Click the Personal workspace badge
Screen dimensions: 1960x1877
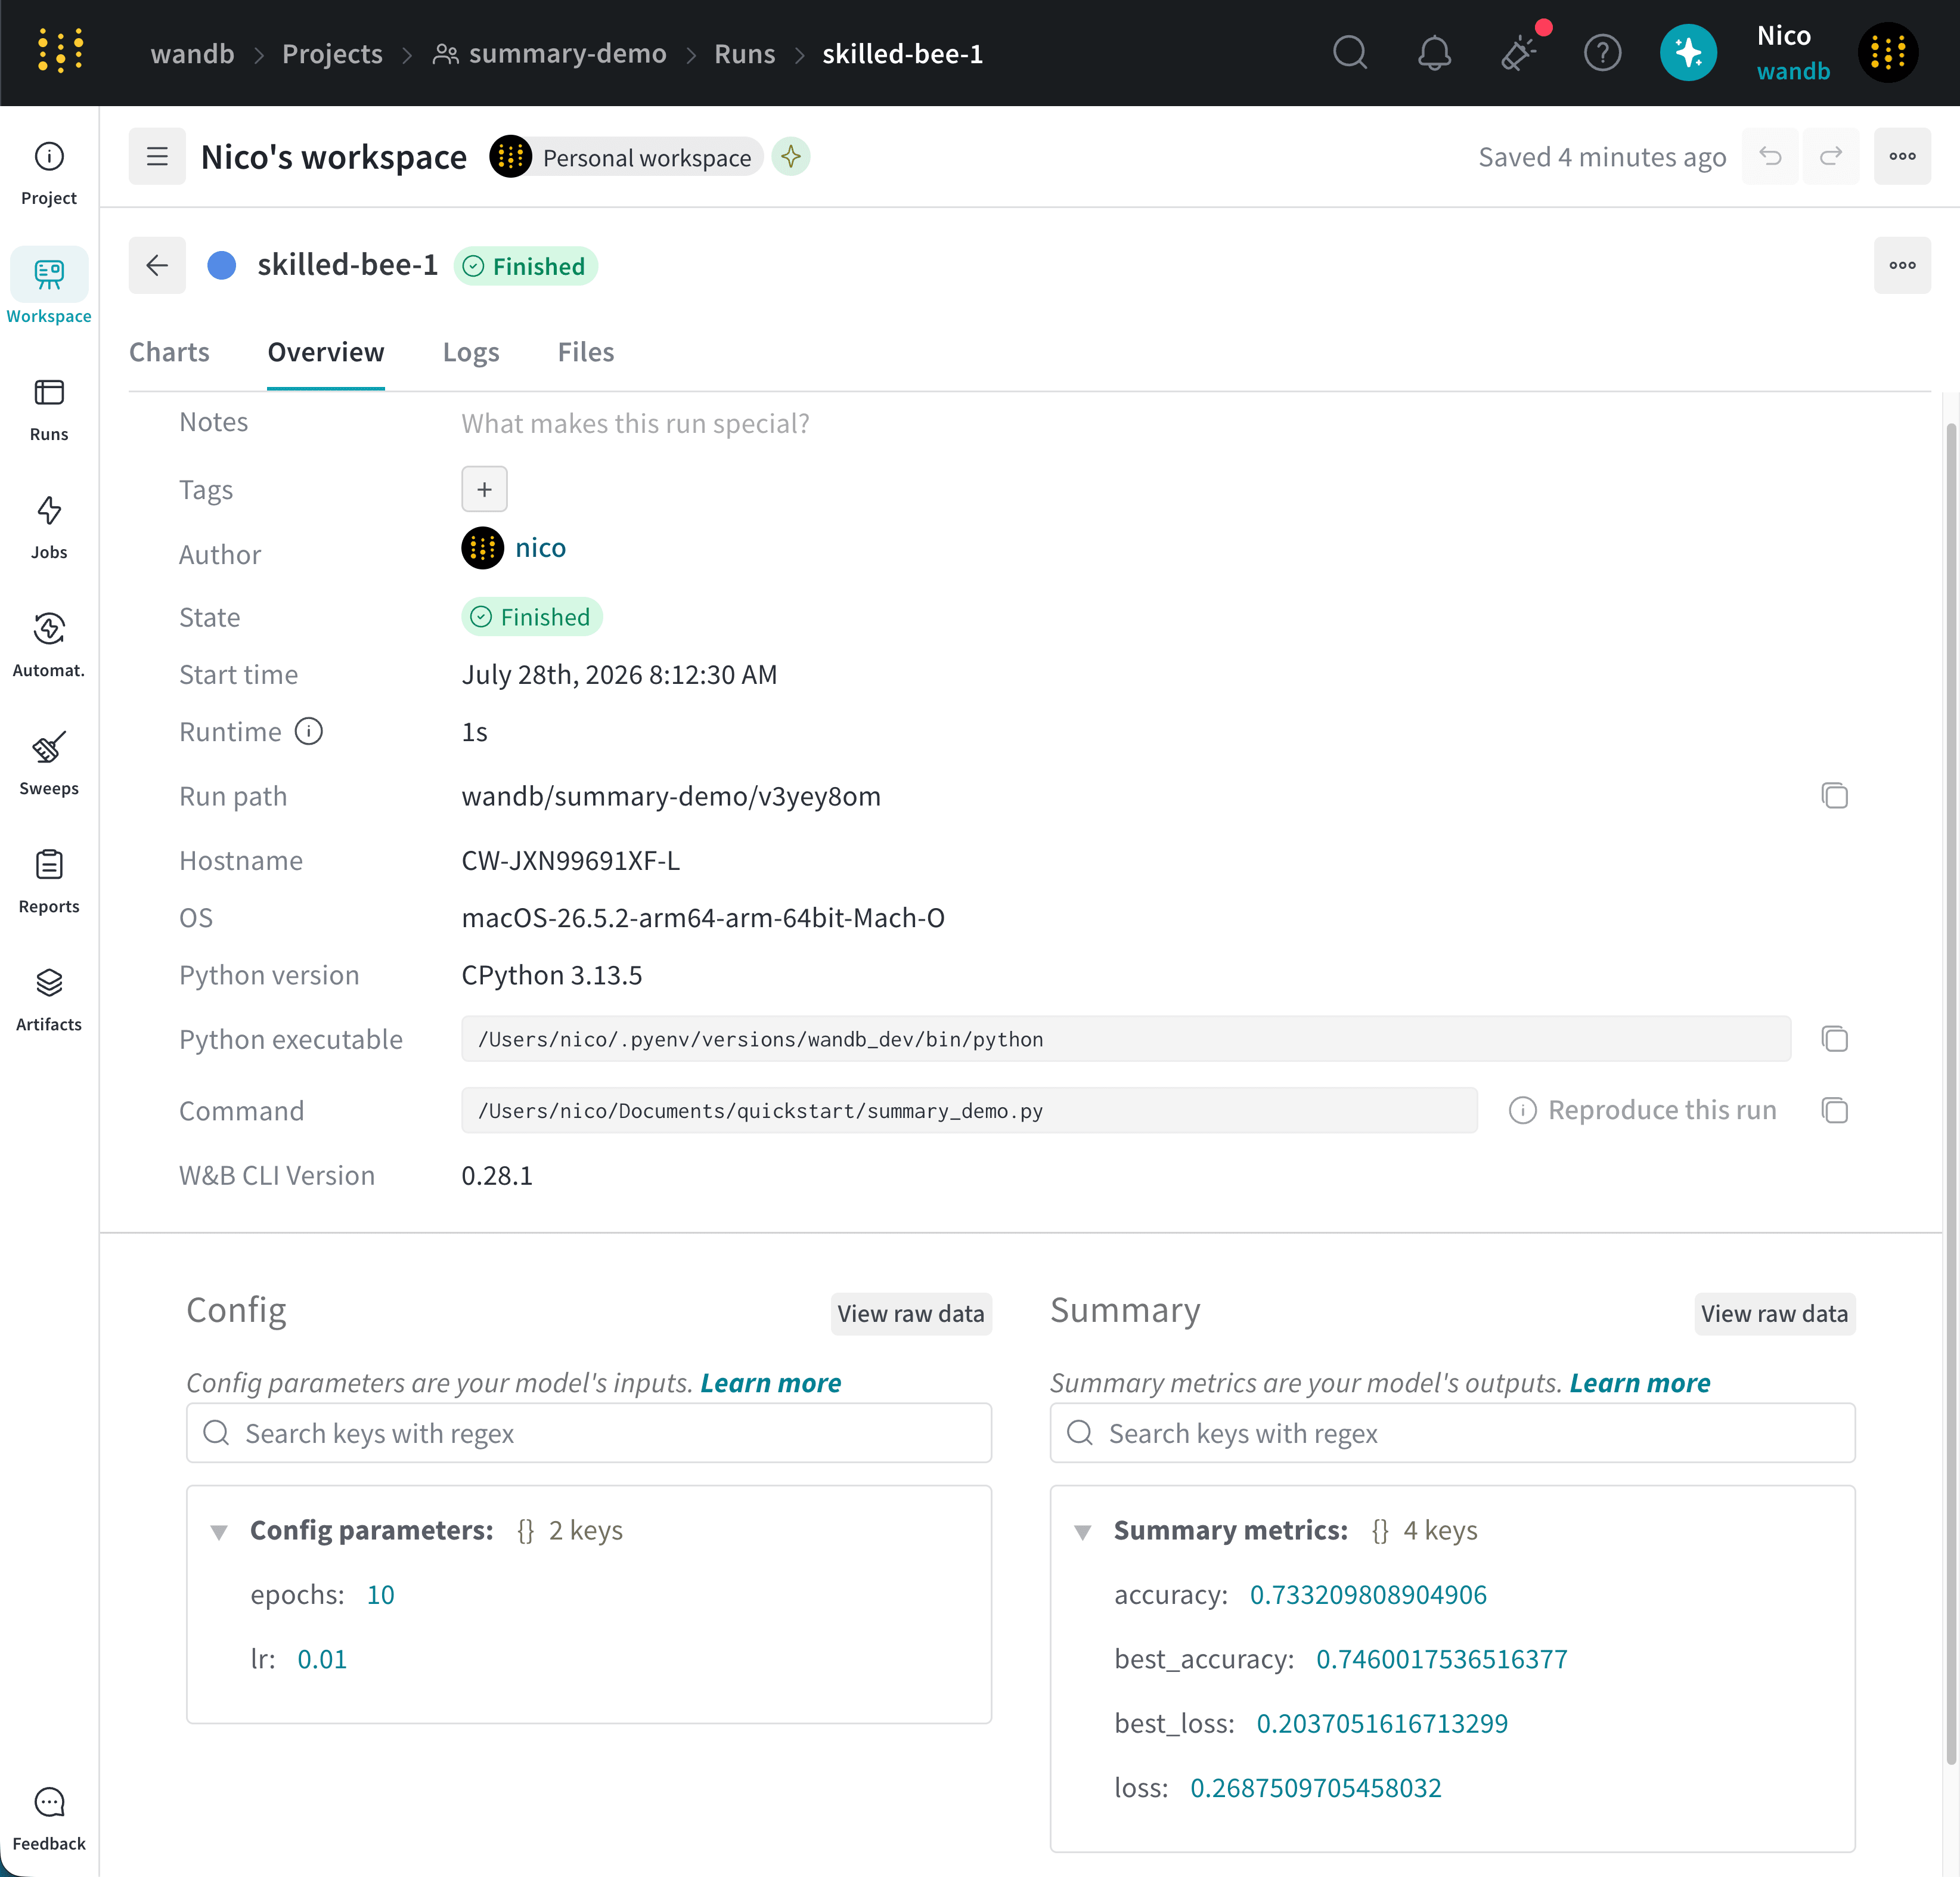[x=626, y=157]
